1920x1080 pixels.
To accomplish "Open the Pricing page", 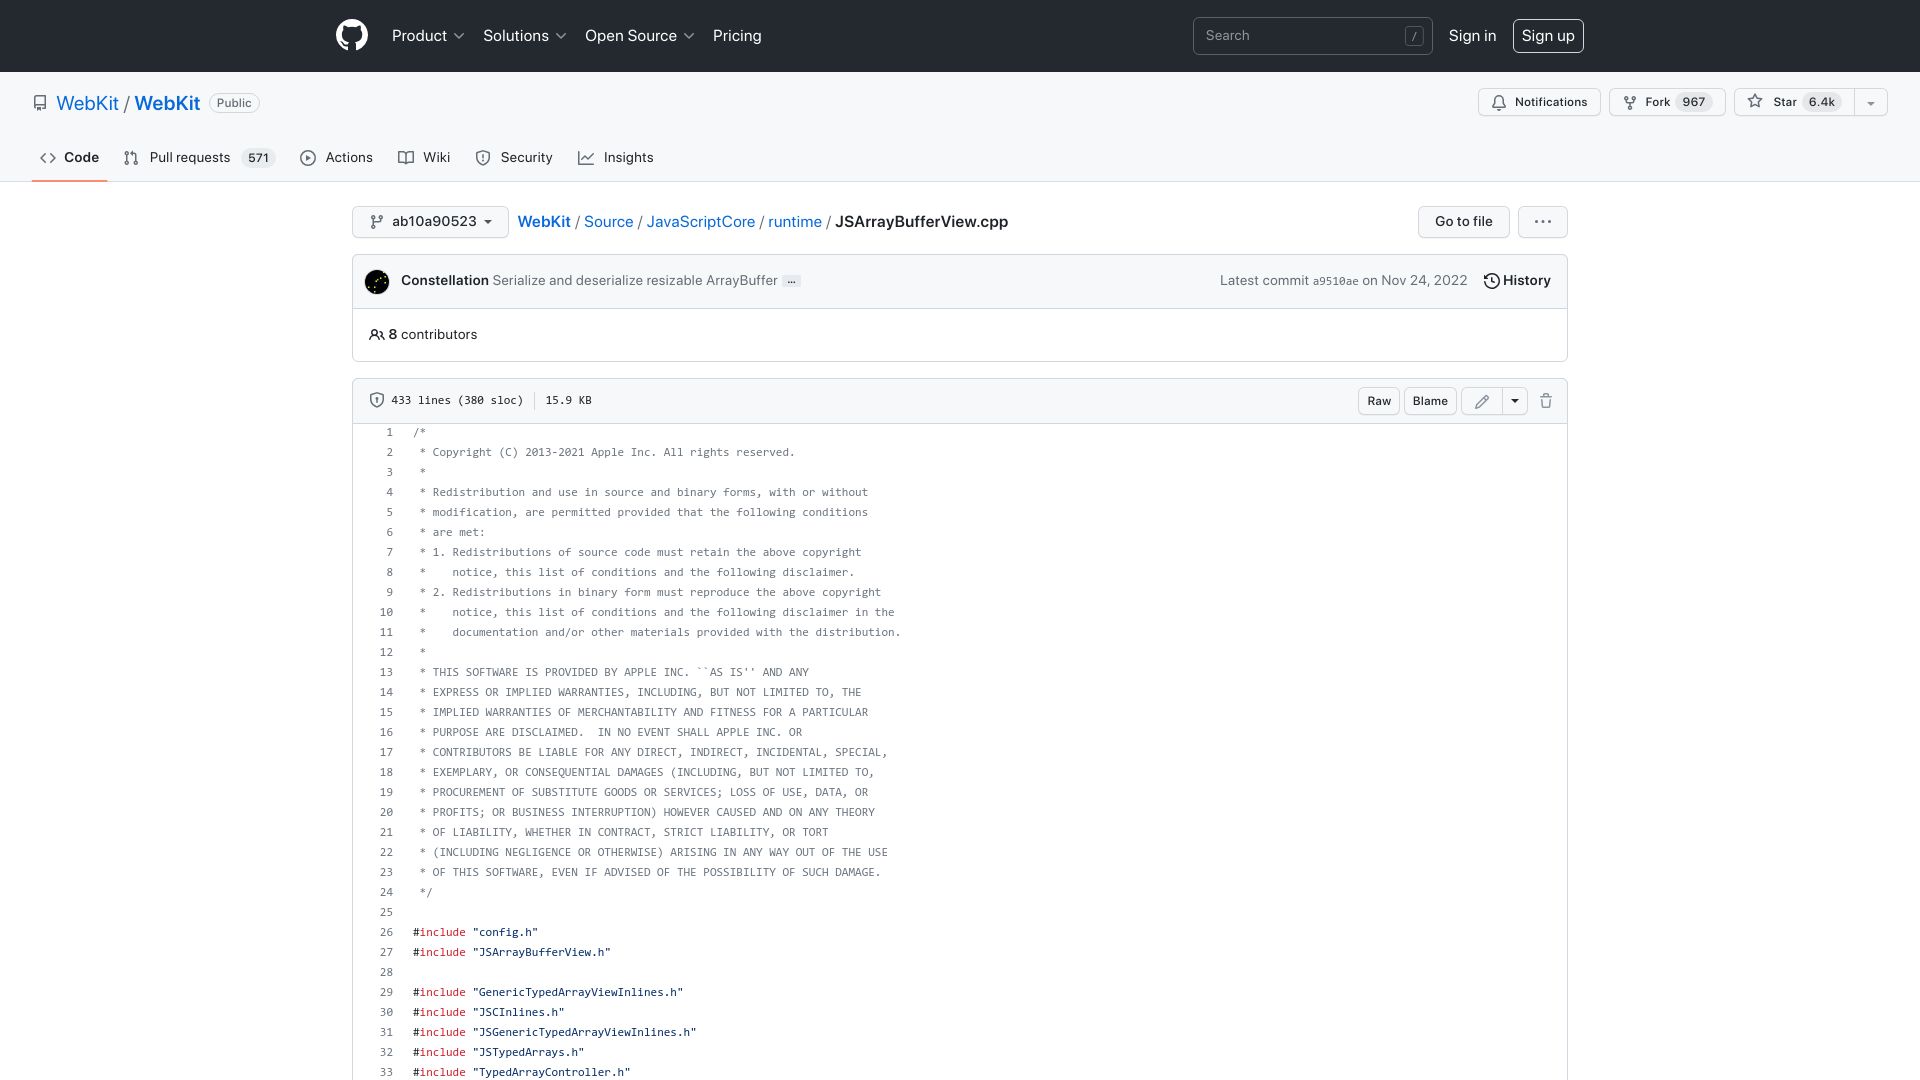I will tap(737, 36).
